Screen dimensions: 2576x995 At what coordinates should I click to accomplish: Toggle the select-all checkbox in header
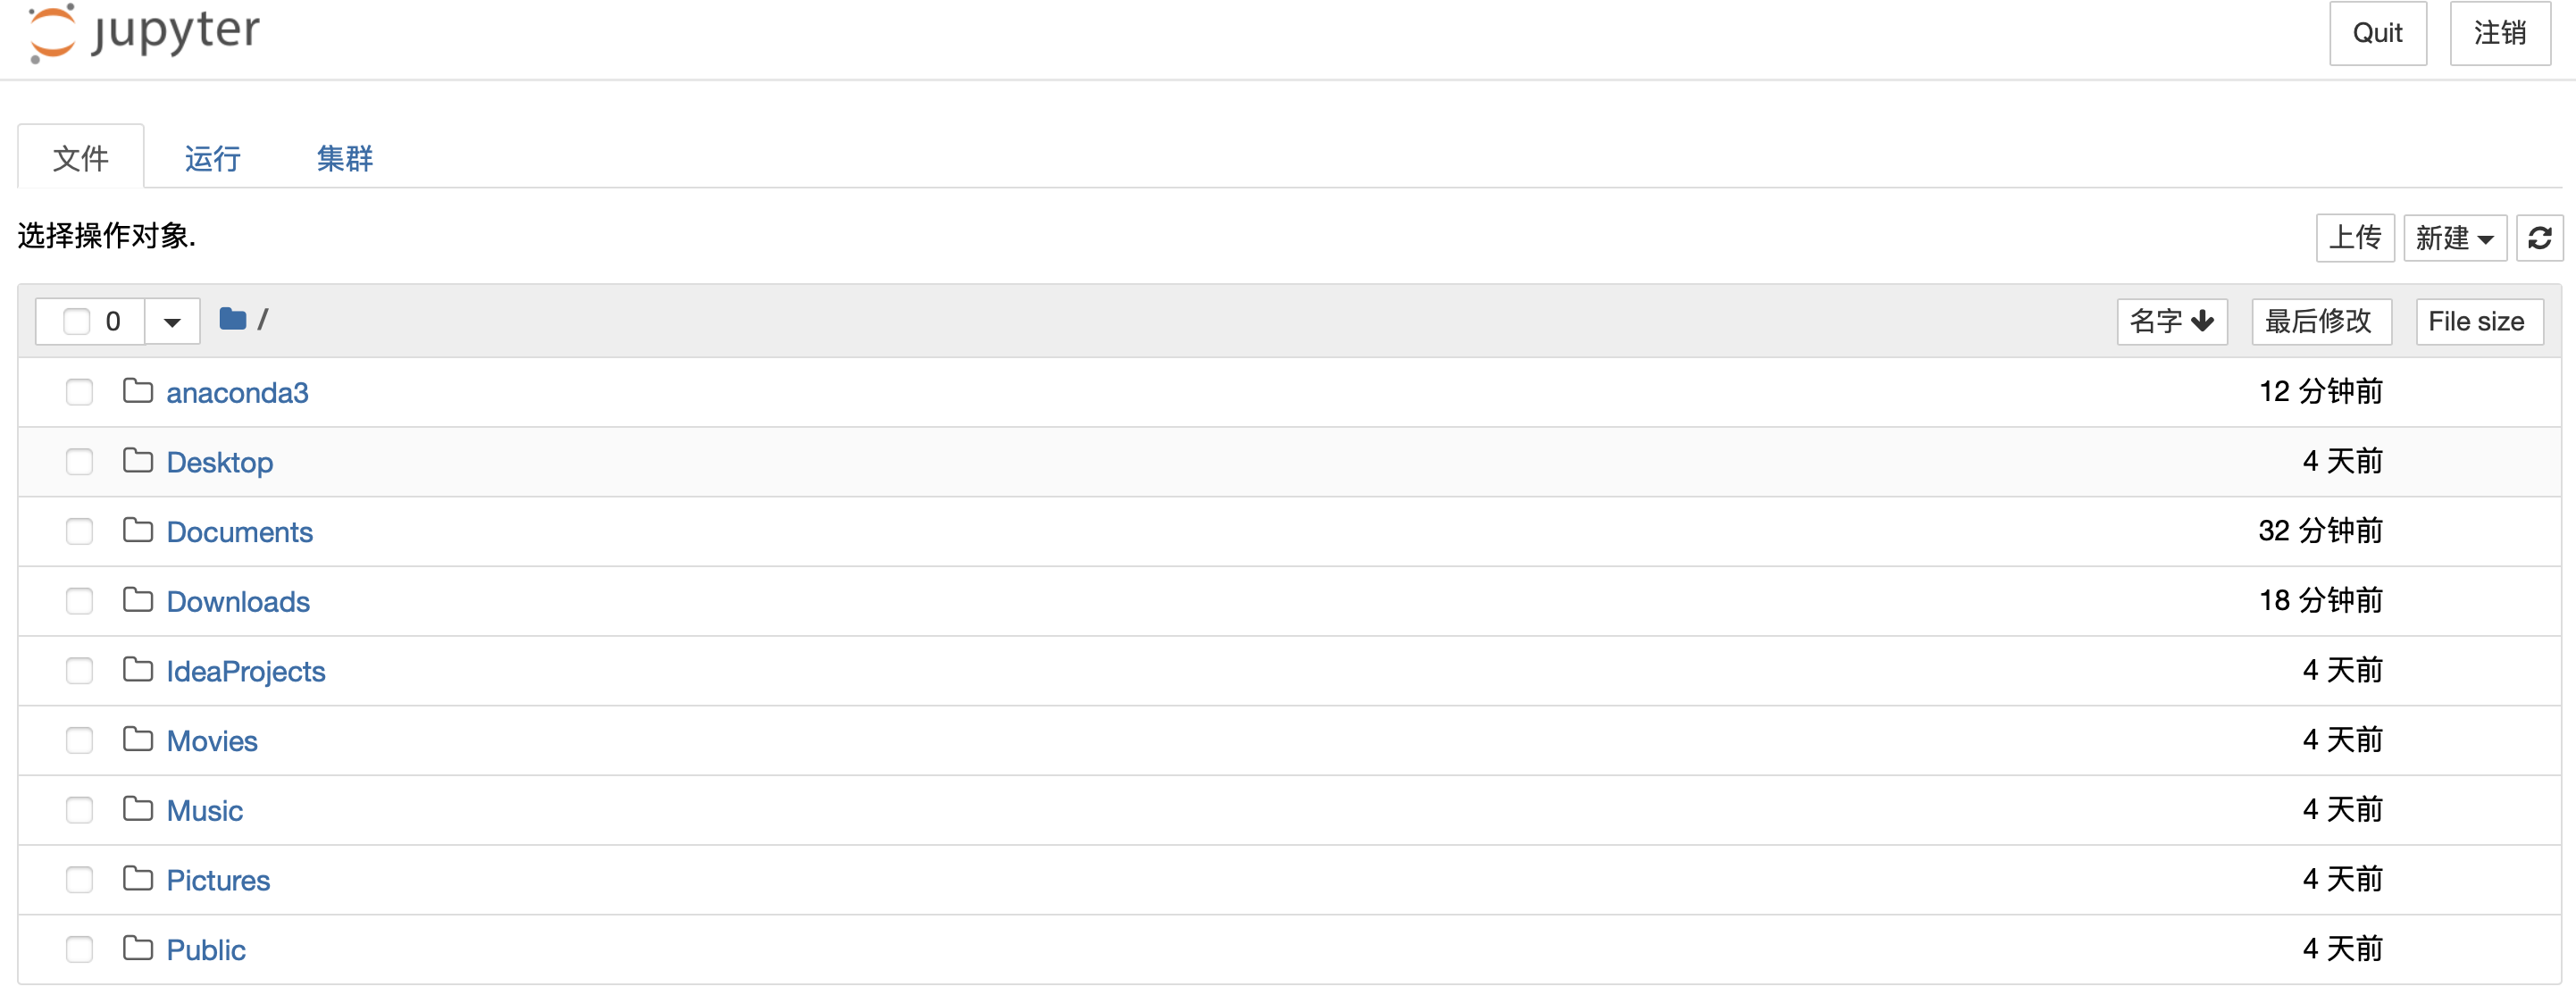tap(76, 321)
